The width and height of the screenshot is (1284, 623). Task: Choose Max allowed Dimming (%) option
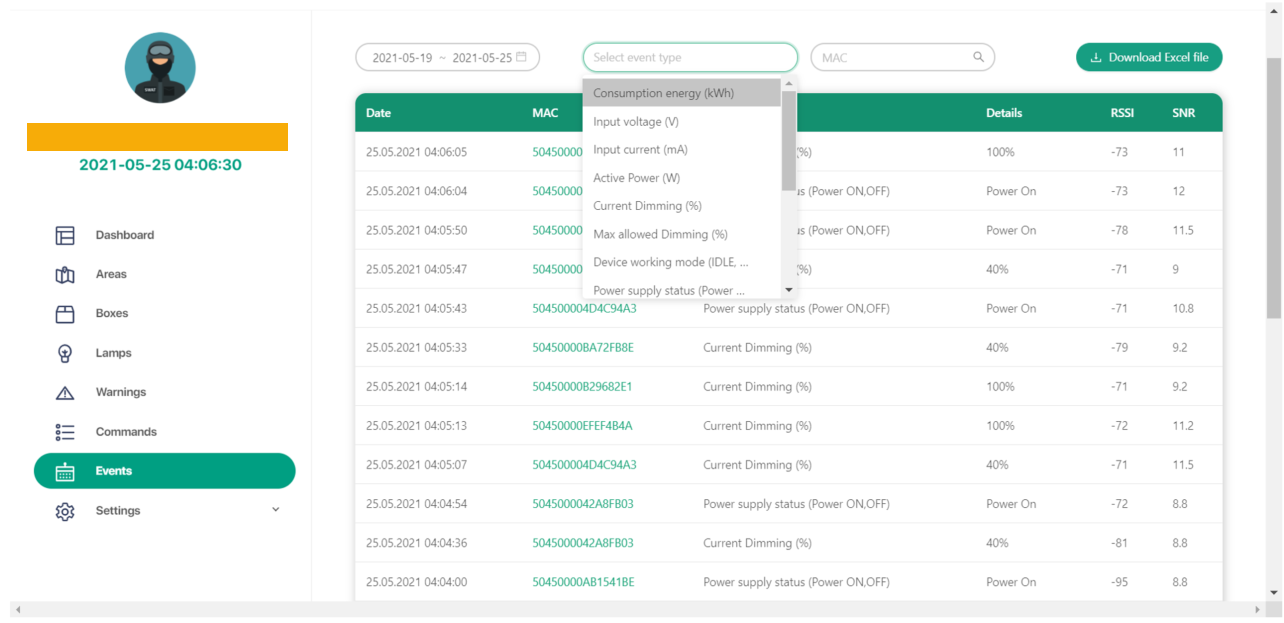point(660,234)
